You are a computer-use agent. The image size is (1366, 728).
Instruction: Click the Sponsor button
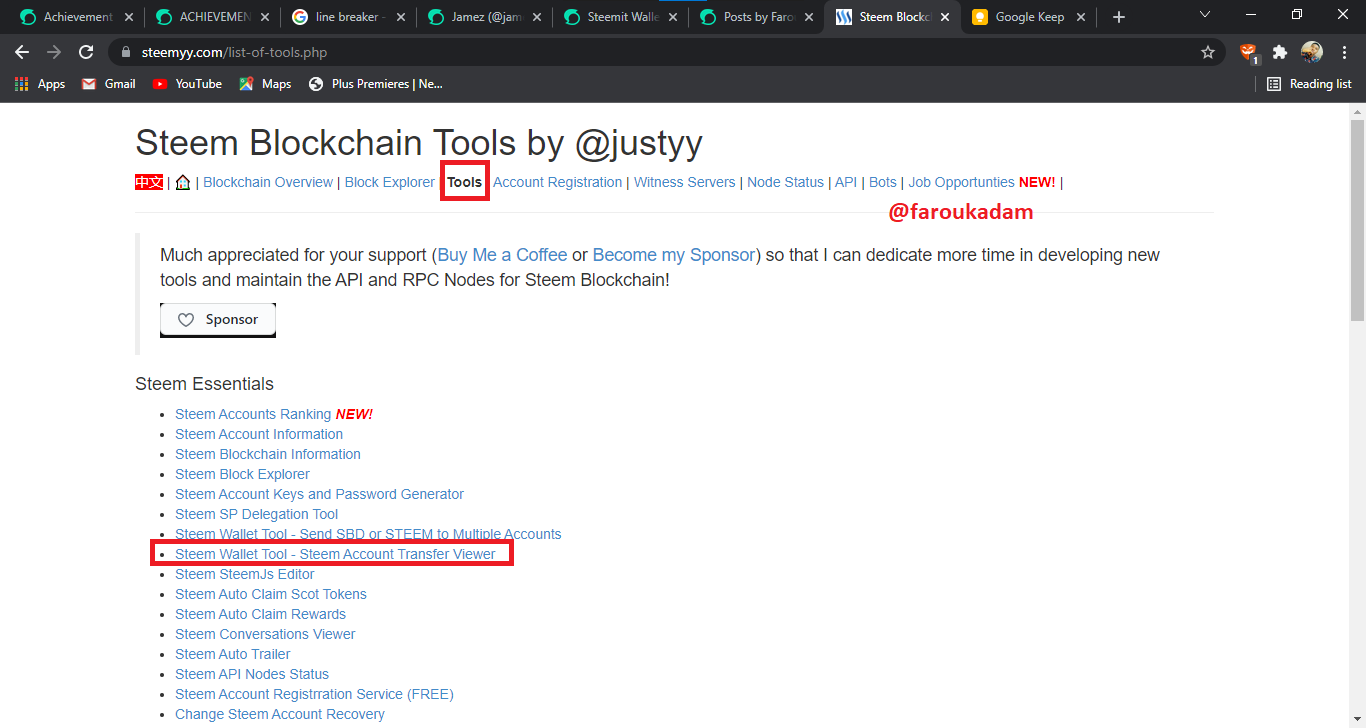coord(218,320)
